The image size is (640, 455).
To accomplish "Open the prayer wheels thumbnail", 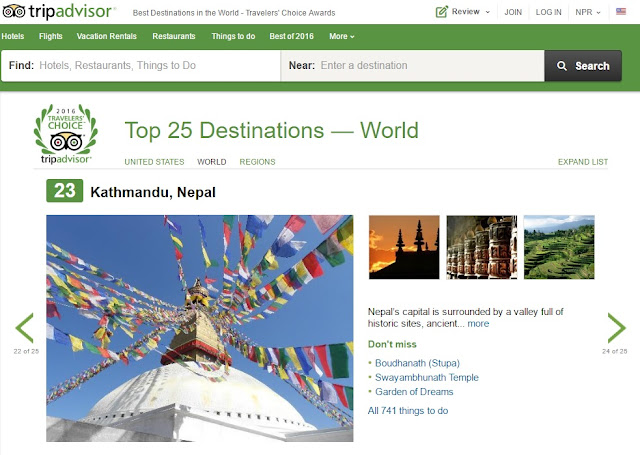I will tap(482, 247).
